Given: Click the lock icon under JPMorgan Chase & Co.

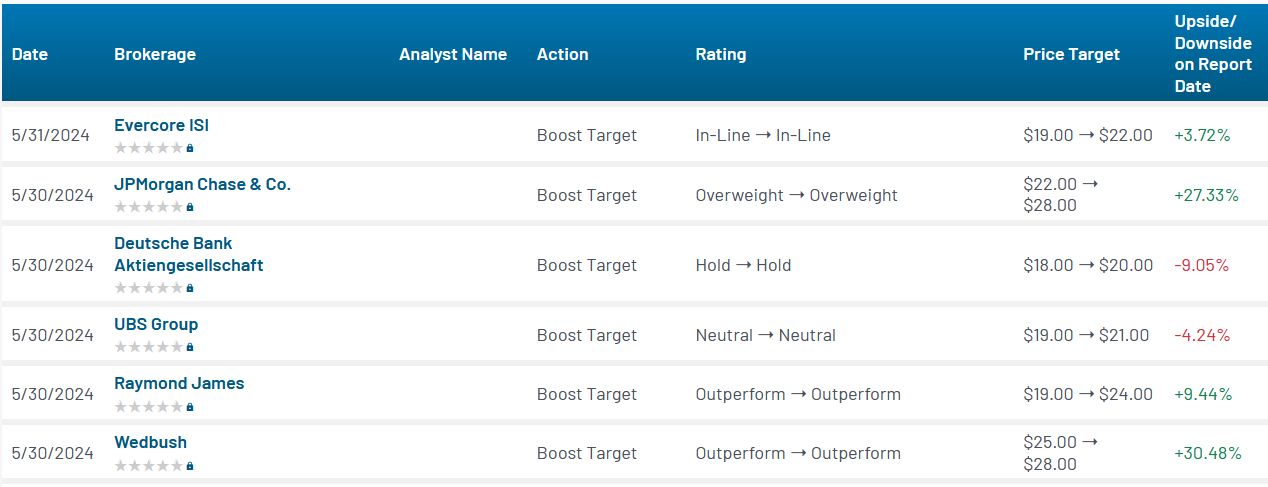Looking at the screenshot, I should tap(190, 207).
